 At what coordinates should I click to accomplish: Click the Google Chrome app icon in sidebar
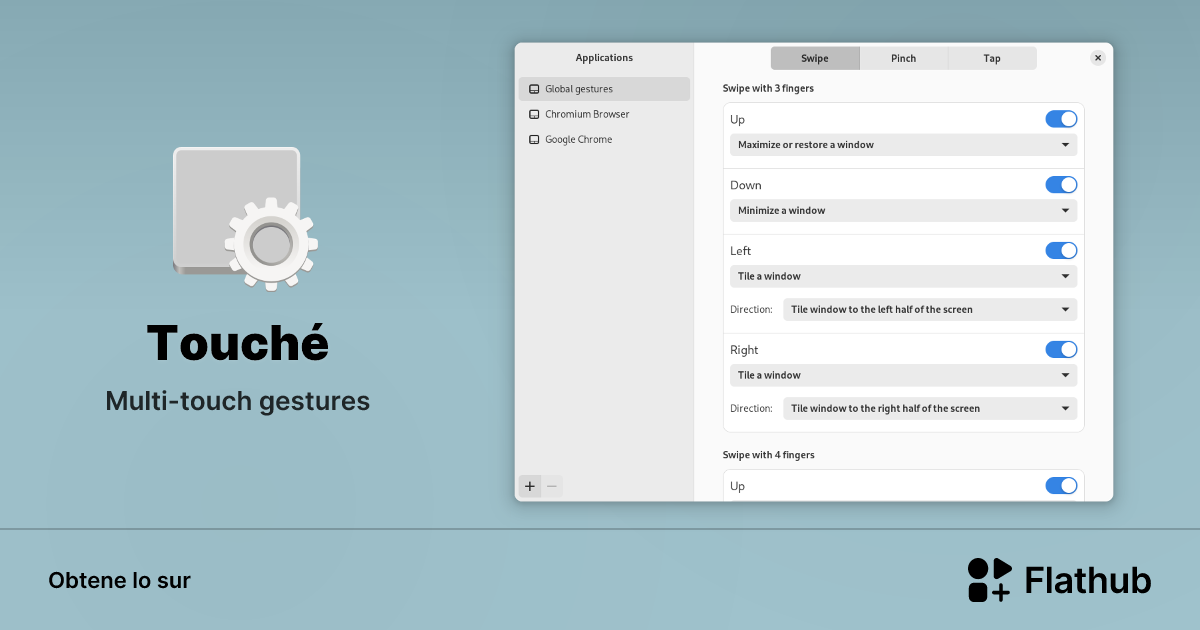533,139
